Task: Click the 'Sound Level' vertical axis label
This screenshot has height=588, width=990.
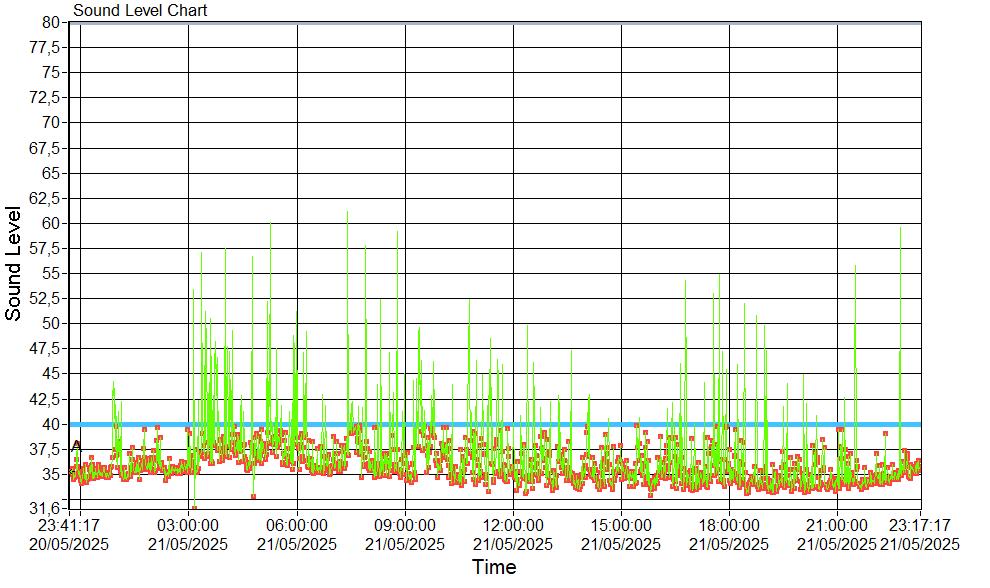Action: pos(14,263)
